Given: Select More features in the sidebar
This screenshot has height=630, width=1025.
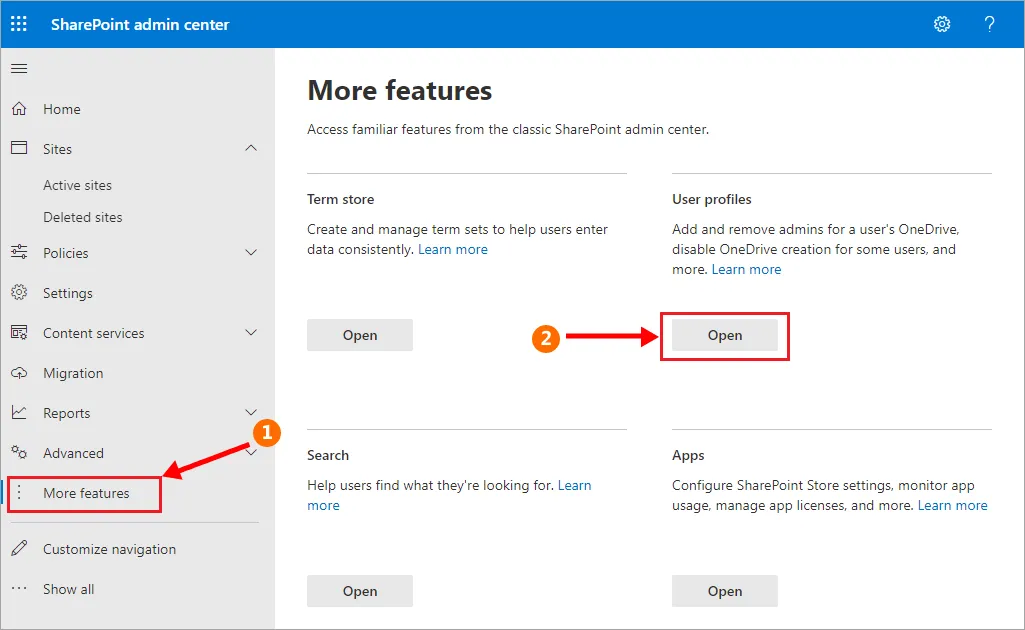Looking at the screenshot, I should coord(86,493).
